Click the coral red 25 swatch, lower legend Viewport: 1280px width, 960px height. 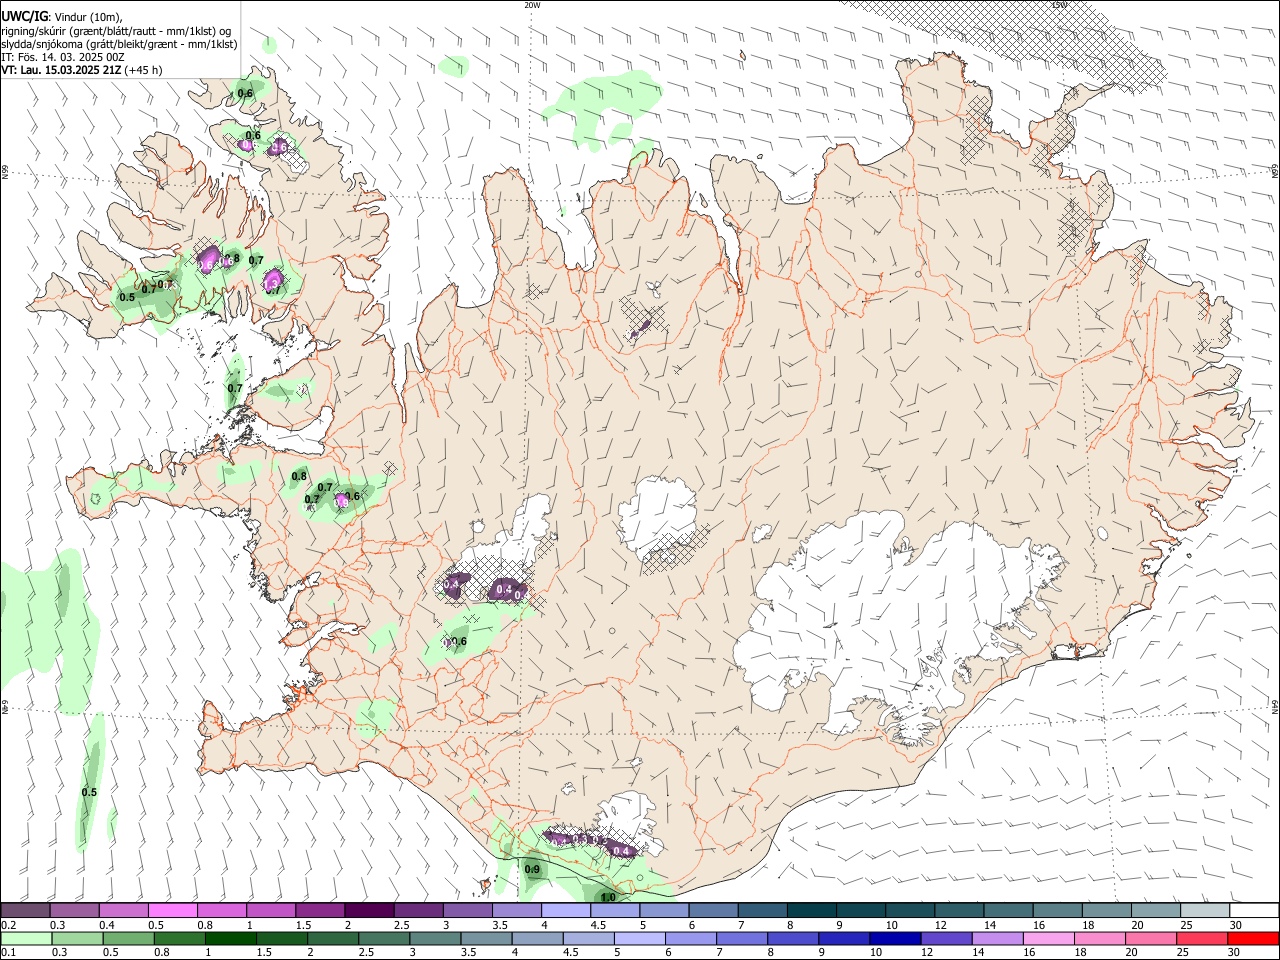click(1202, 938)
